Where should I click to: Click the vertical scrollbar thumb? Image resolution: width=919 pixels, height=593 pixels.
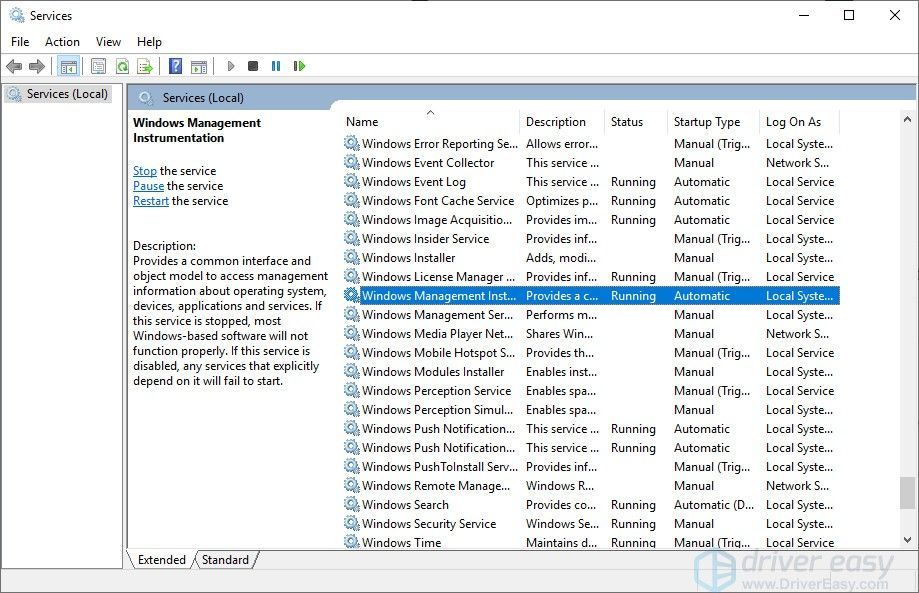pos(907,493)
